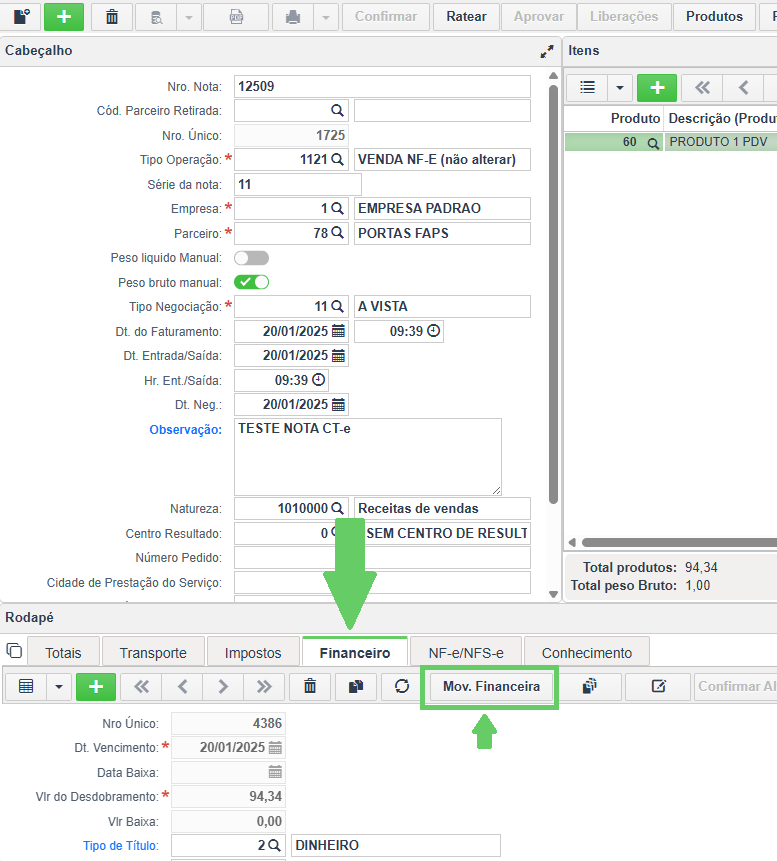This screenshot has width=777, height=861.
Task: Toggle the Peso bruto manual switch
Action: [x=251, y=282]
